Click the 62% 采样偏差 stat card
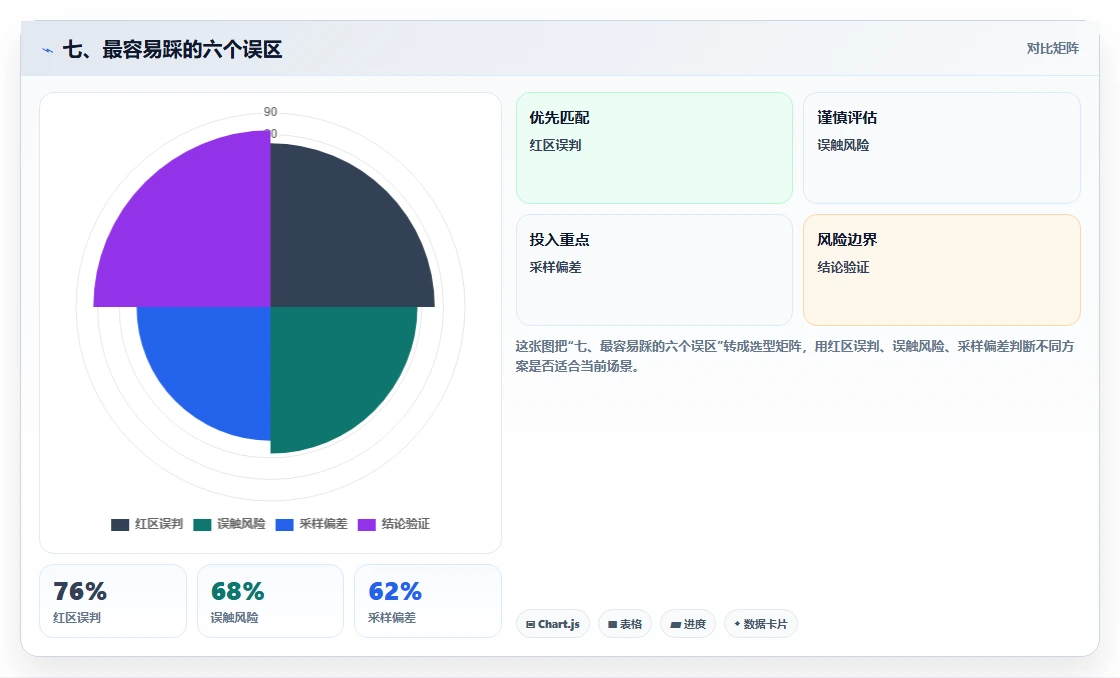The width and height of the screenshot is (1120, 678). [x=428, y=601]
